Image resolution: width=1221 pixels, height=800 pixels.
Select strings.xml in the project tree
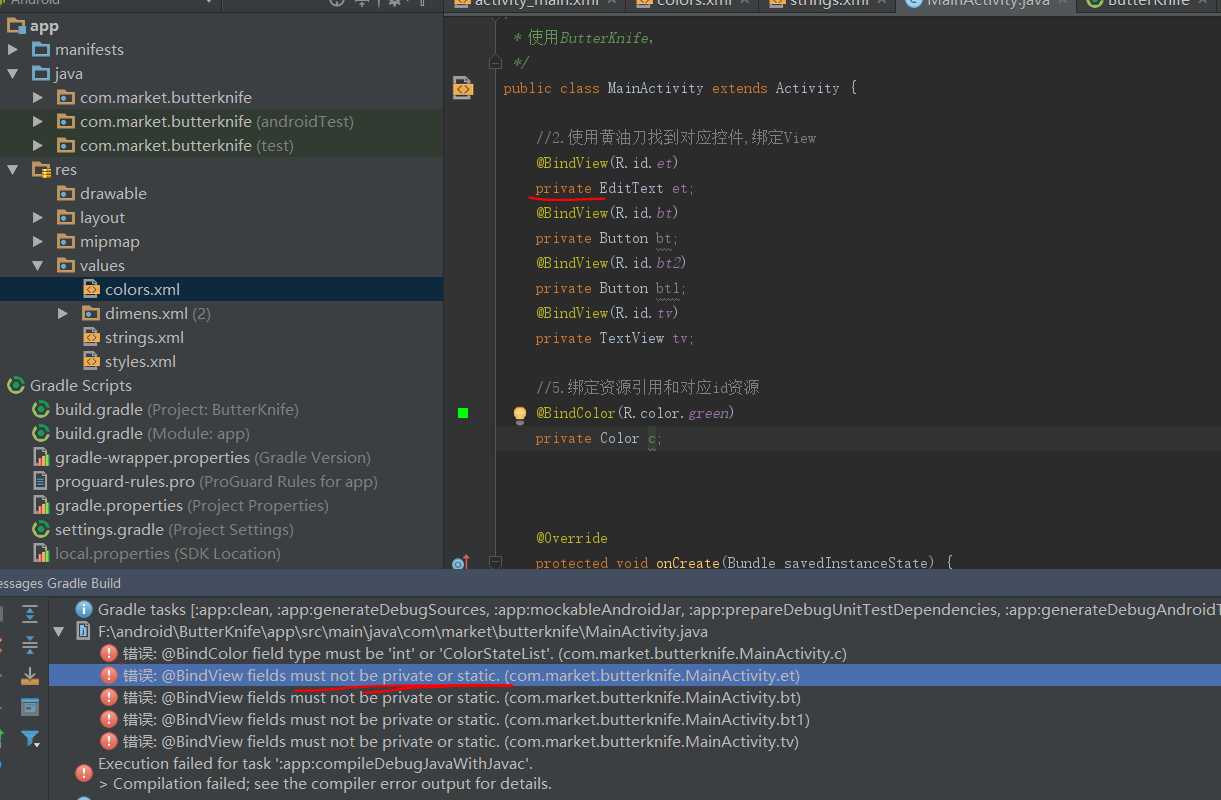click(144, 337)
